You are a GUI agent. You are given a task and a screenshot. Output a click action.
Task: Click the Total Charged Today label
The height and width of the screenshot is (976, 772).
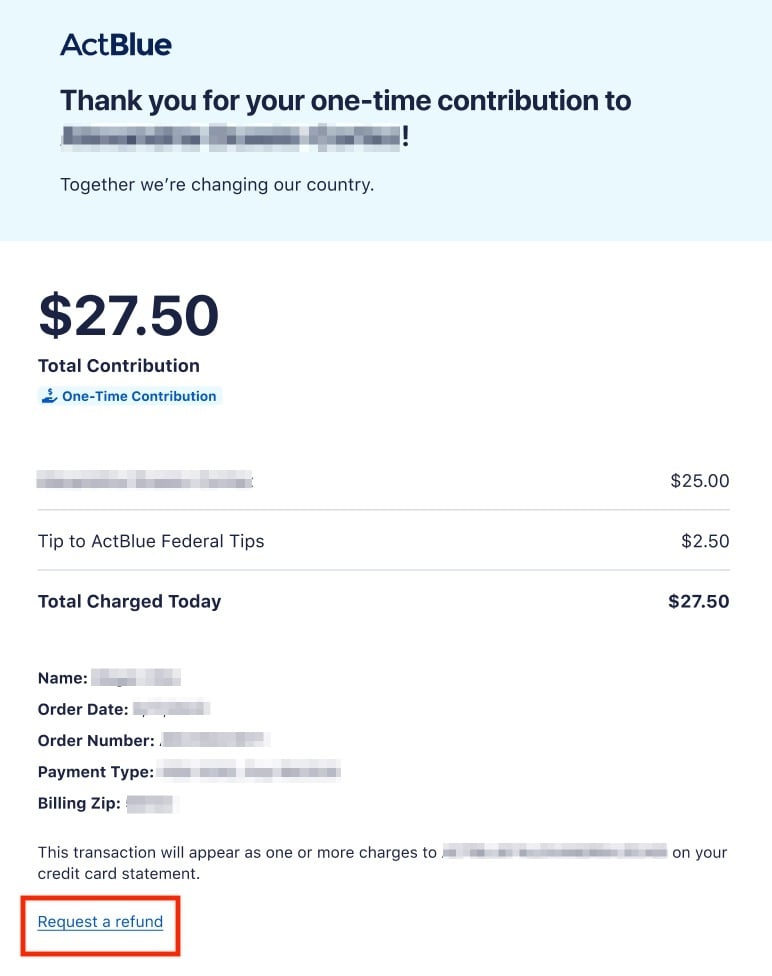[x=129, y=601]
